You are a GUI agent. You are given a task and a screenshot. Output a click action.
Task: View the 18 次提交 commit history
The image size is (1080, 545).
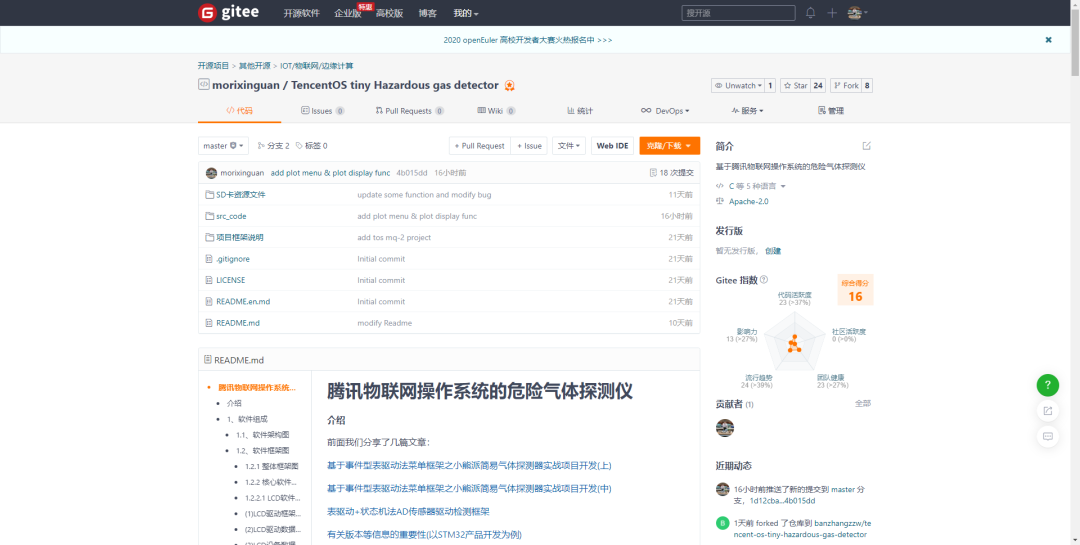[672, 173]
